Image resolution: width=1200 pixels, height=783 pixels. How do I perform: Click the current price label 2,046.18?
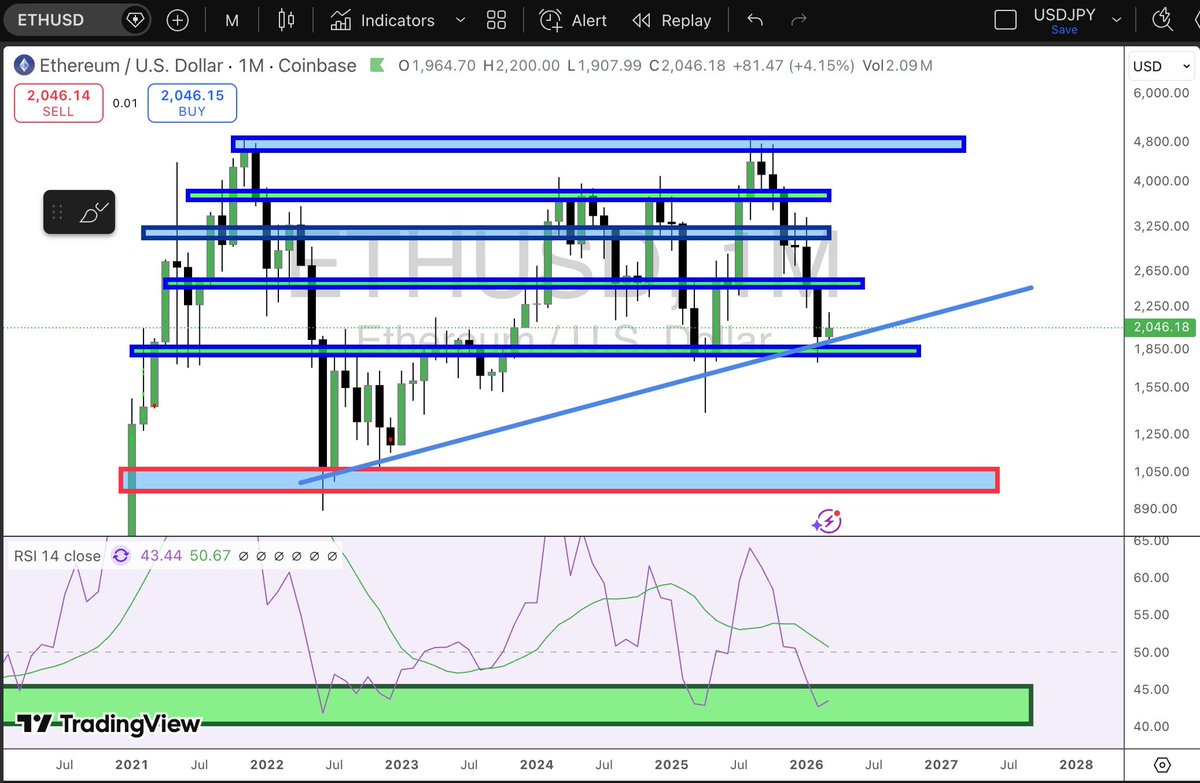[x=1159, y=327]
